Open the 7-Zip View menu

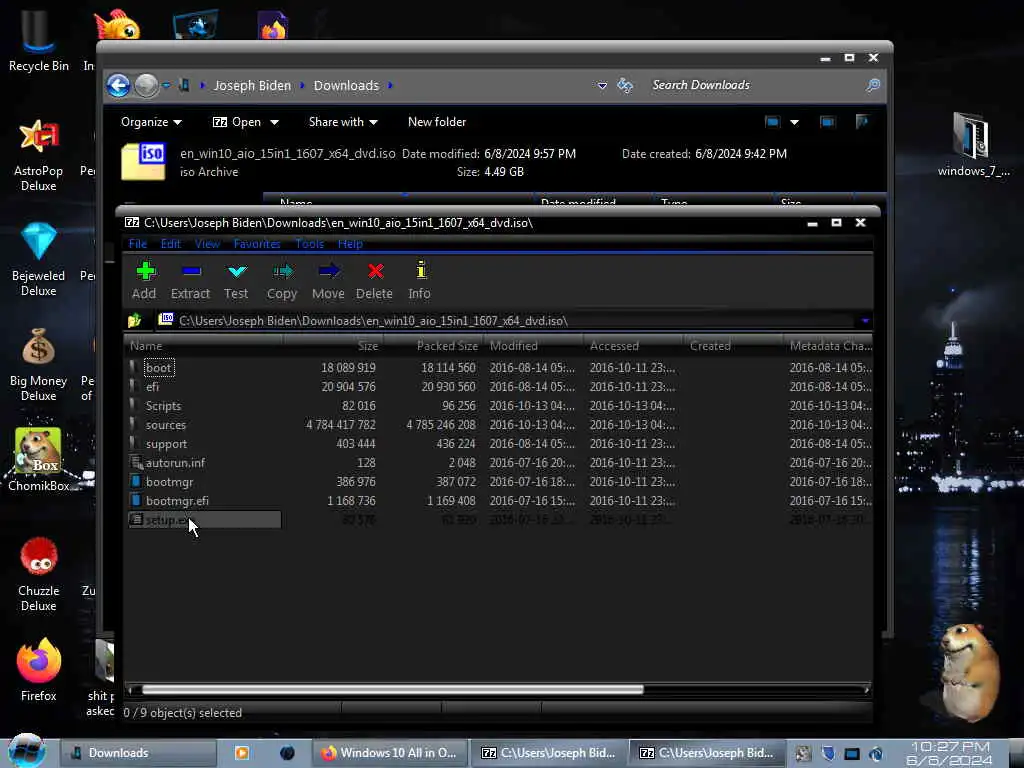[x=207, y=244]
